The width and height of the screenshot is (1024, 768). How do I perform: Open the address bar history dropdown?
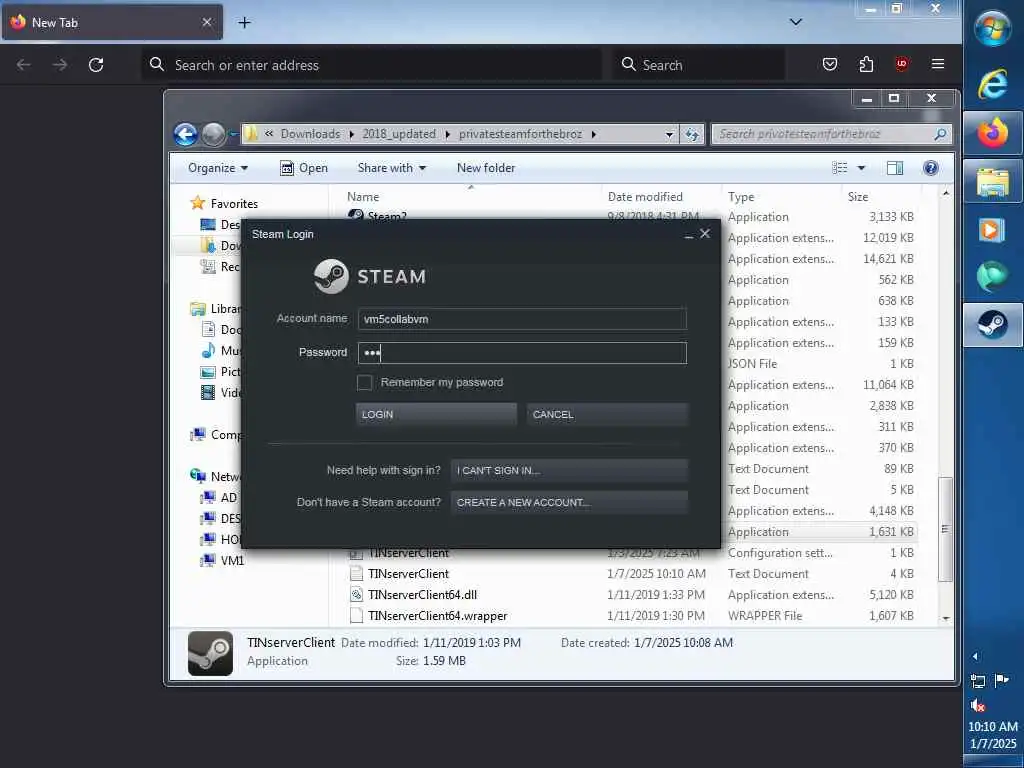pyautogui.click(x=669, y=135)
